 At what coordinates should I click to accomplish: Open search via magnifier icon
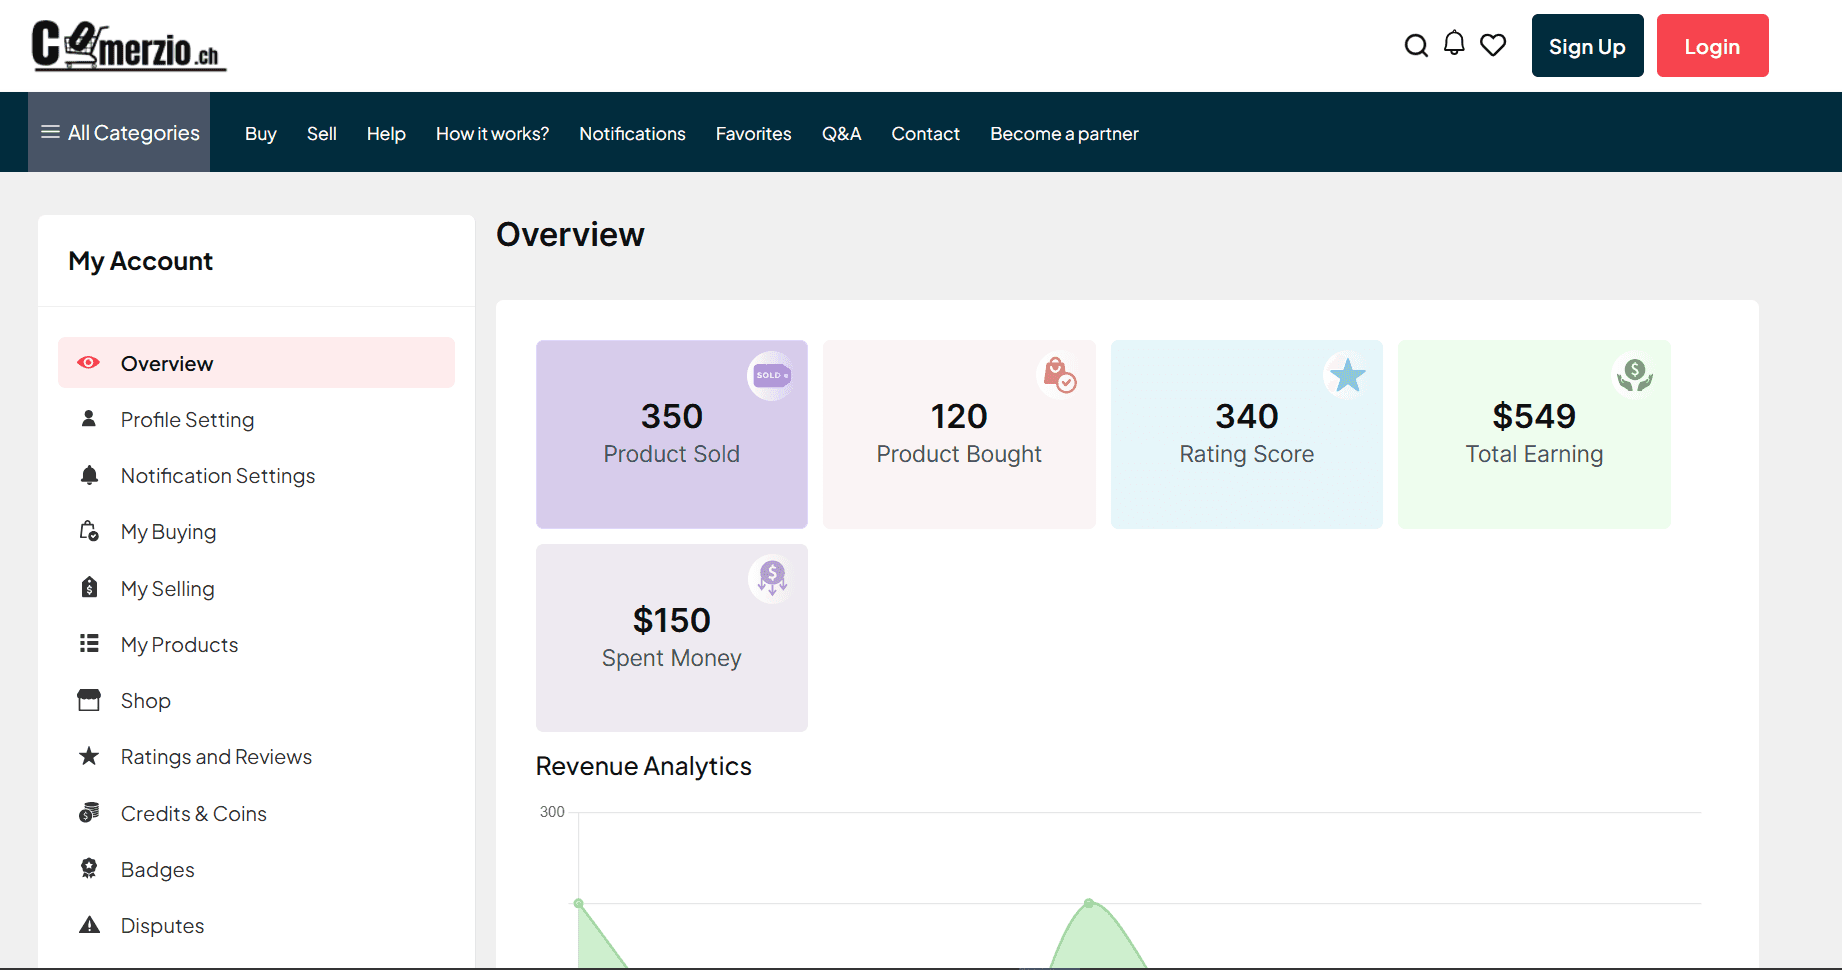tap(1416, 46)
